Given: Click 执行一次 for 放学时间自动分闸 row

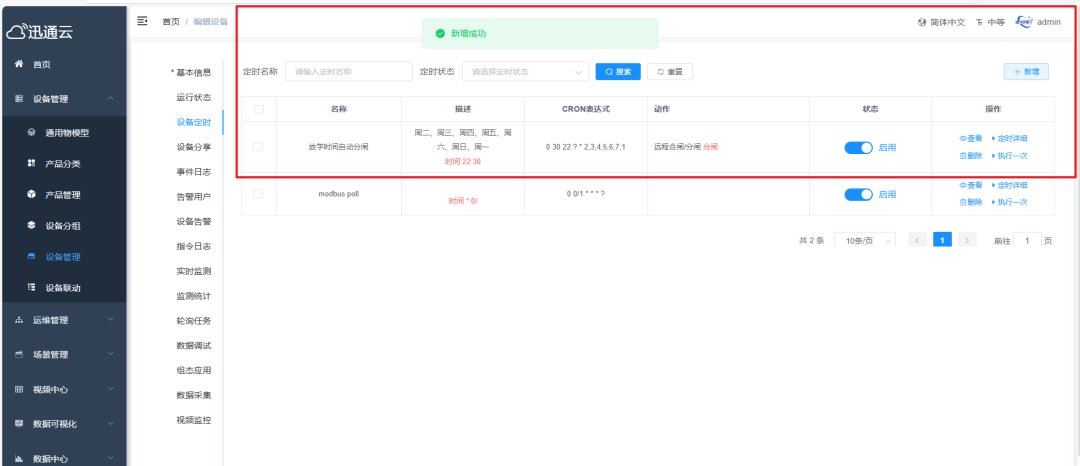Looking at the screenshot, I should pos(1009,156).
